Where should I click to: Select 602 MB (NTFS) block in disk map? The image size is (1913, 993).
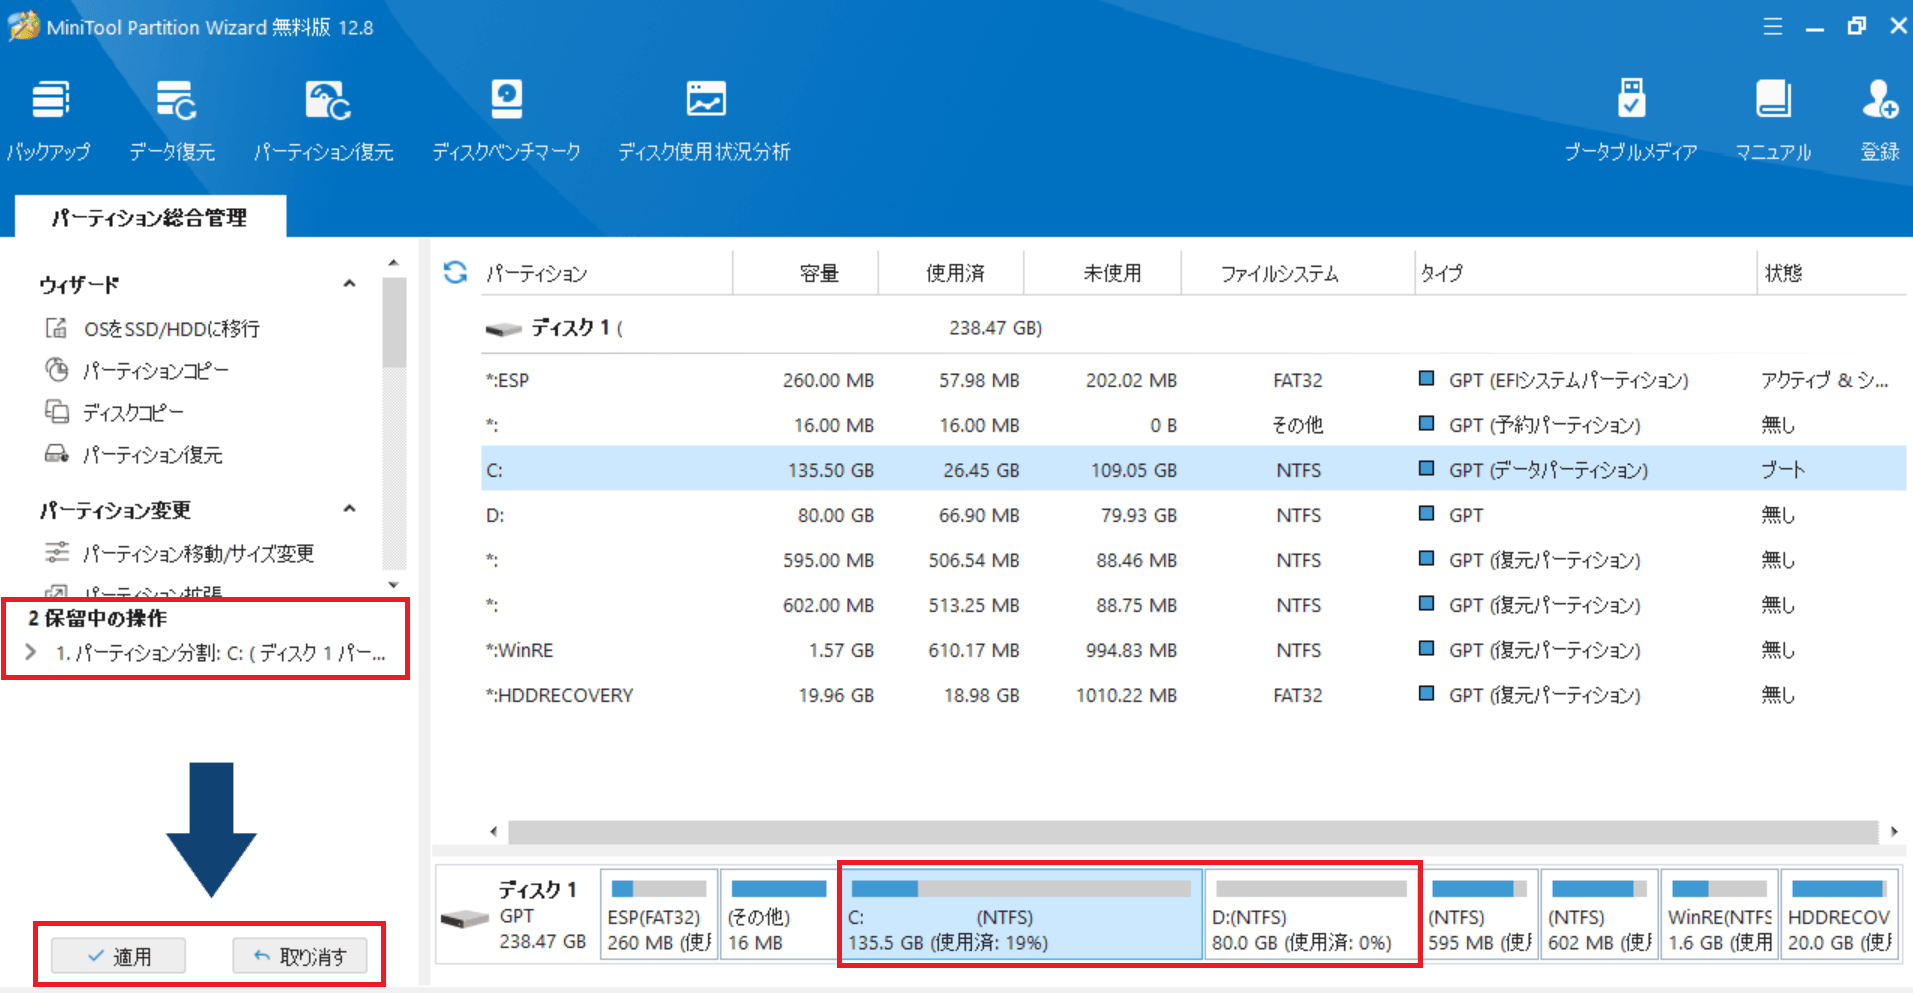[x=1599, y=916]
